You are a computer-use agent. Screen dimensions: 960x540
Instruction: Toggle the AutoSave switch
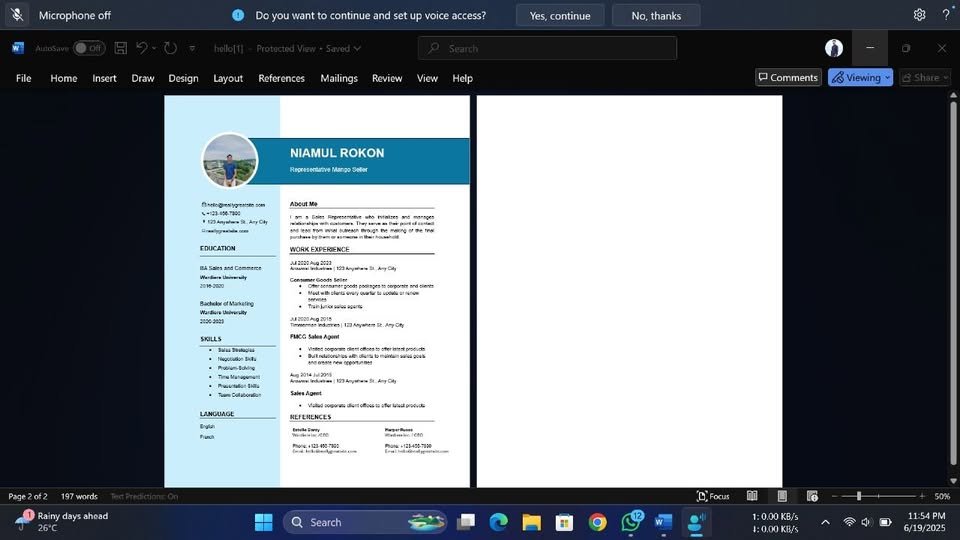point(89,48)
